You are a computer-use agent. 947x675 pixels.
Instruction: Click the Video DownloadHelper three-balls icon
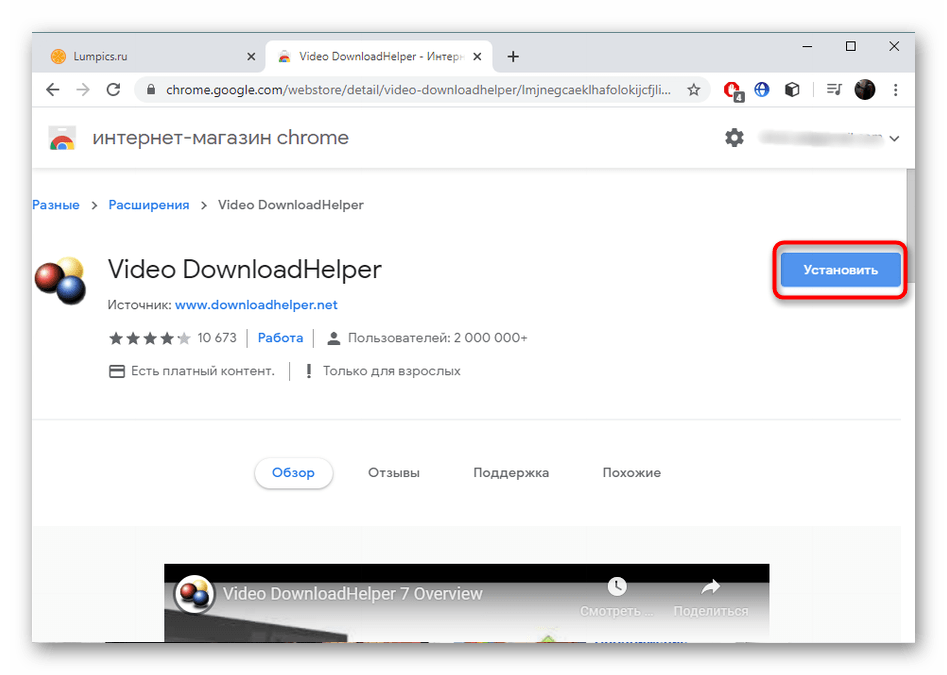point(60,280)
